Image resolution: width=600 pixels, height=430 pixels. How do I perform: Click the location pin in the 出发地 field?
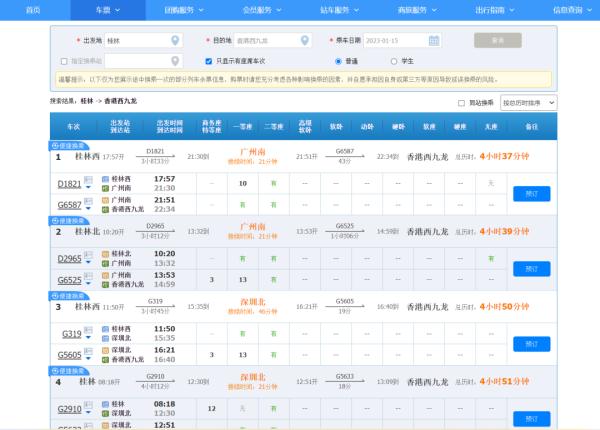coord(175,40)
